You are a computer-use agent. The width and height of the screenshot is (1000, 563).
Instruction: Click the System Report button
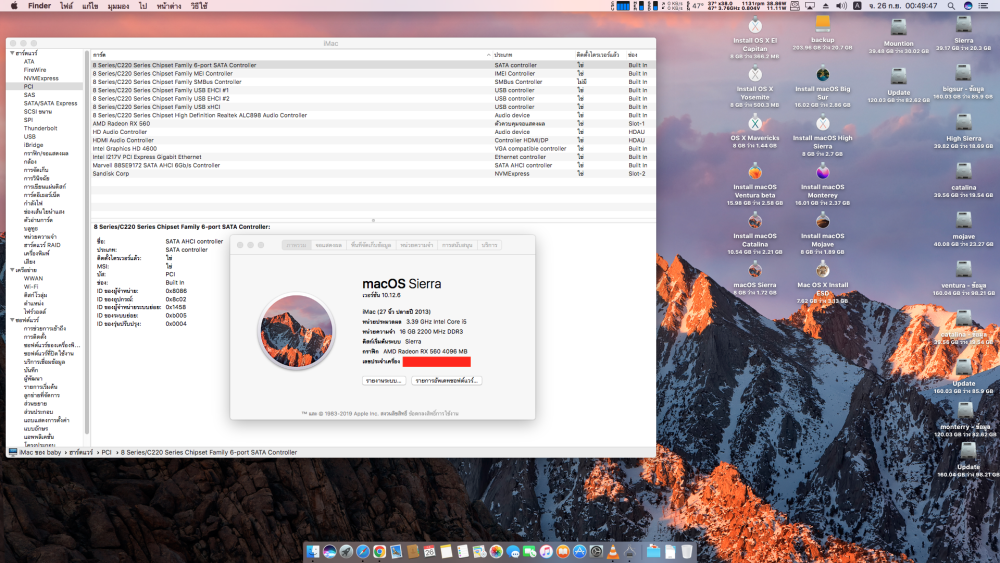click(384, 381)
